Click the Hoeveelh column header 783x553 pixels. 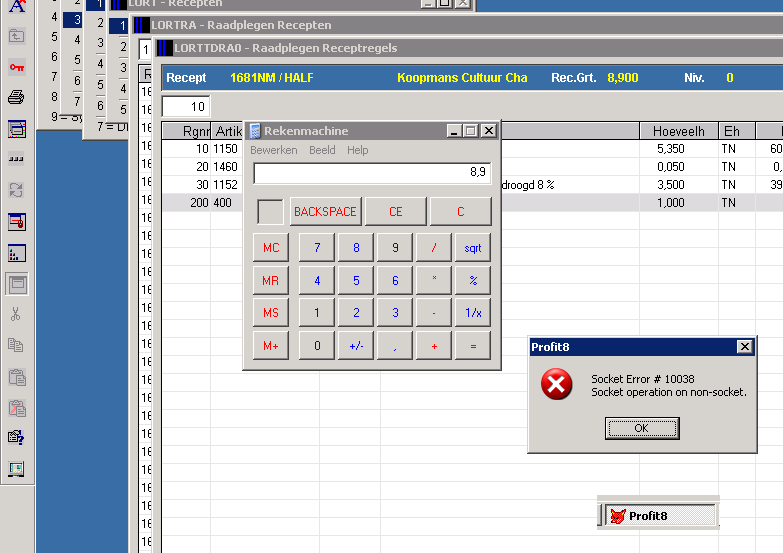[679, 131]
